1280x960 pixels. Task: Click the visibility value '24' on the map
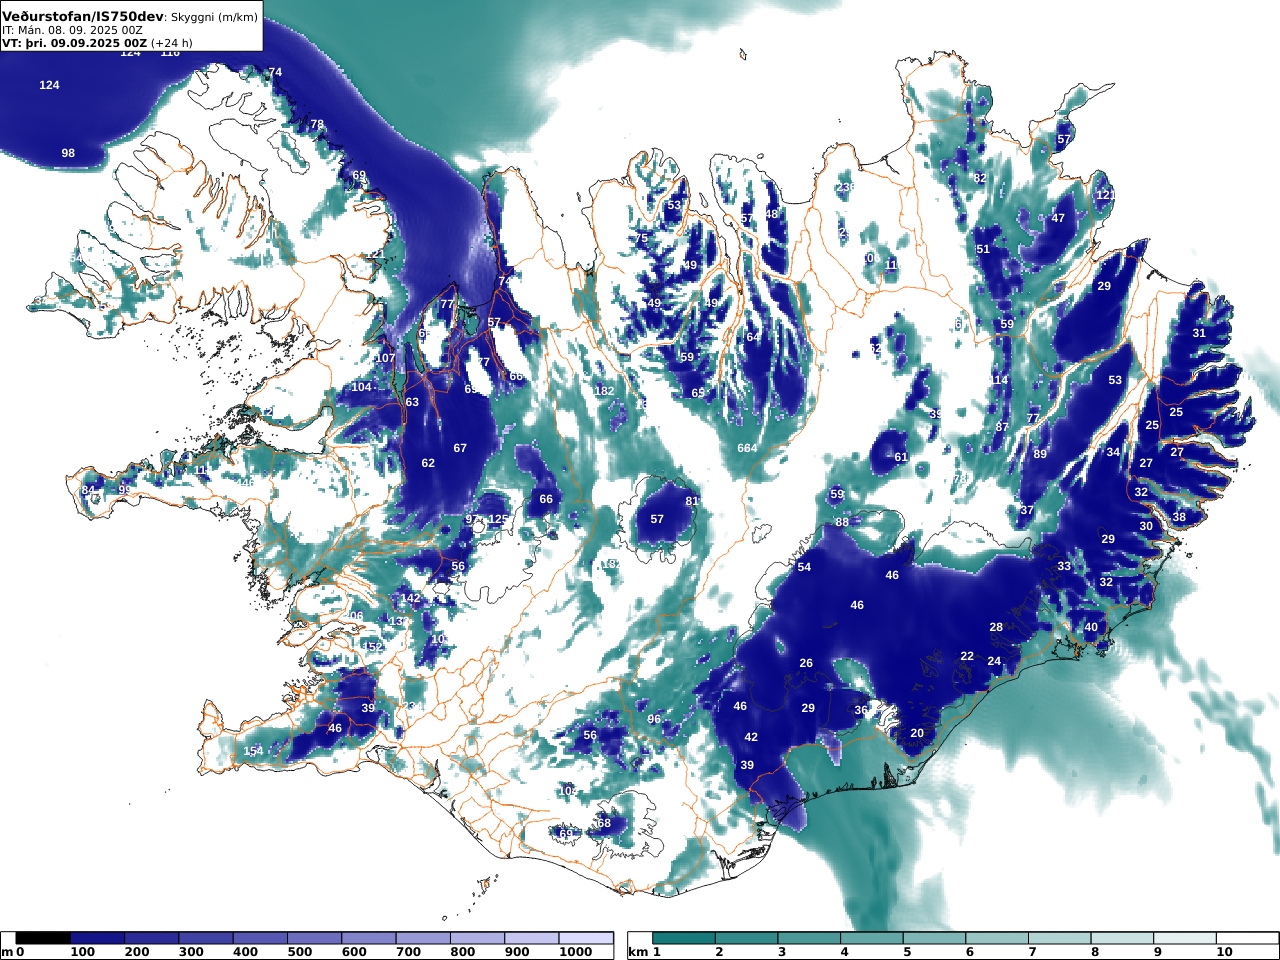(994, 661)
